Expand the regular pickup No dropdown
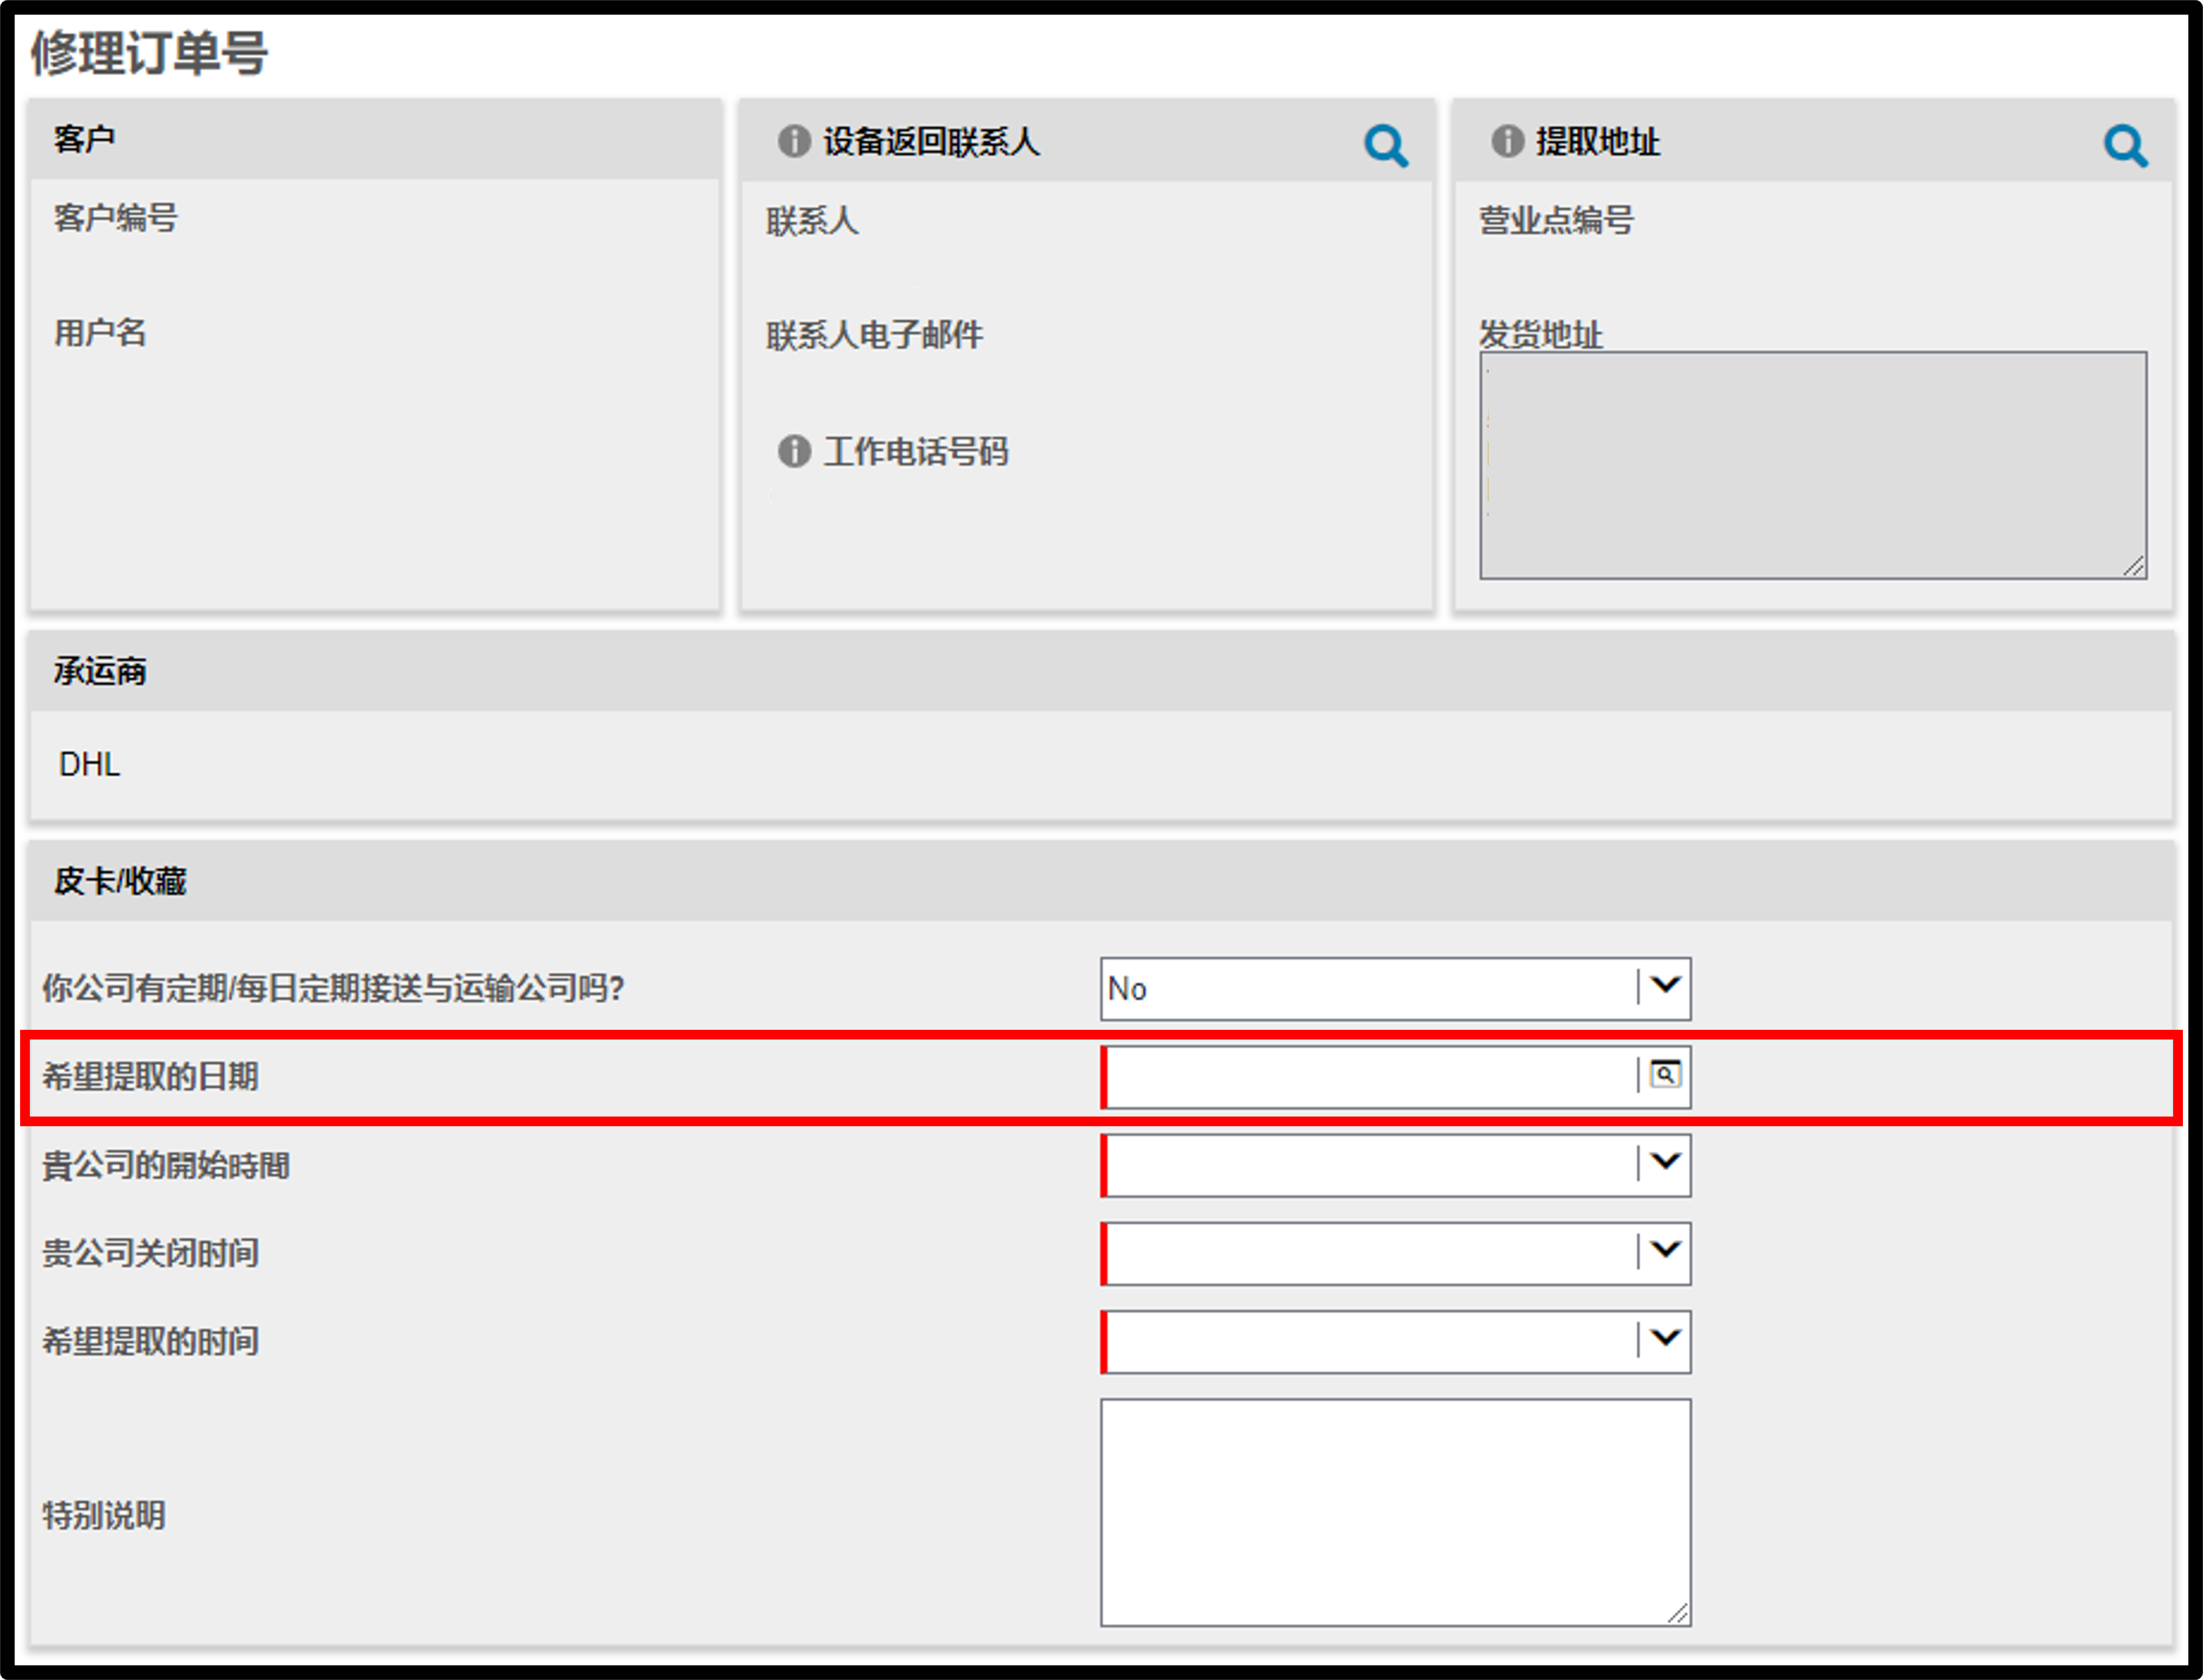Image resolution: width=2203 pixels, height=1680 pixels. pos(1665,986)
